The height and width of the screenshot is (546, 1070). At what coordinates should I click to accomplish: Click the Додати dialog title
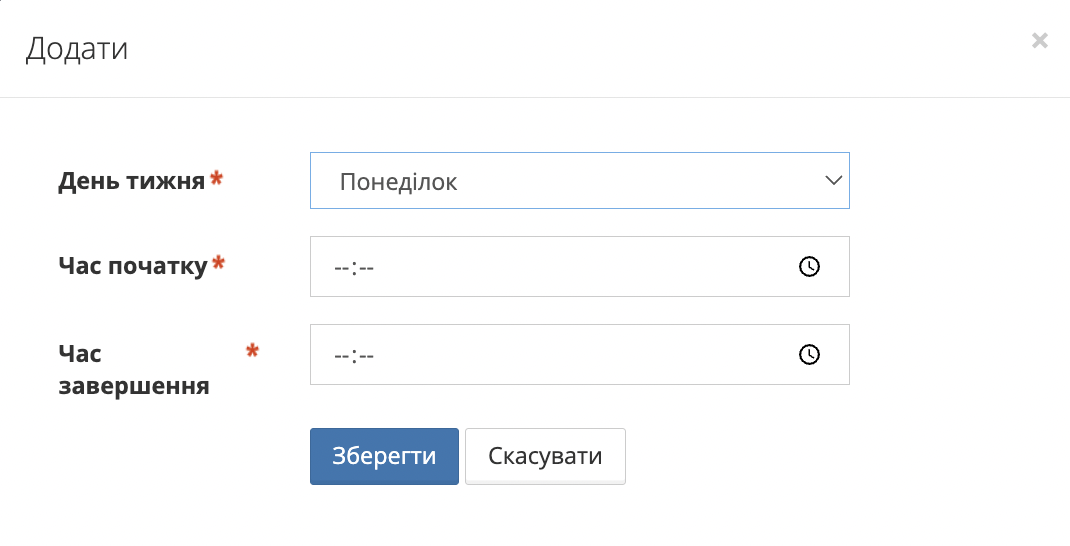77,48
